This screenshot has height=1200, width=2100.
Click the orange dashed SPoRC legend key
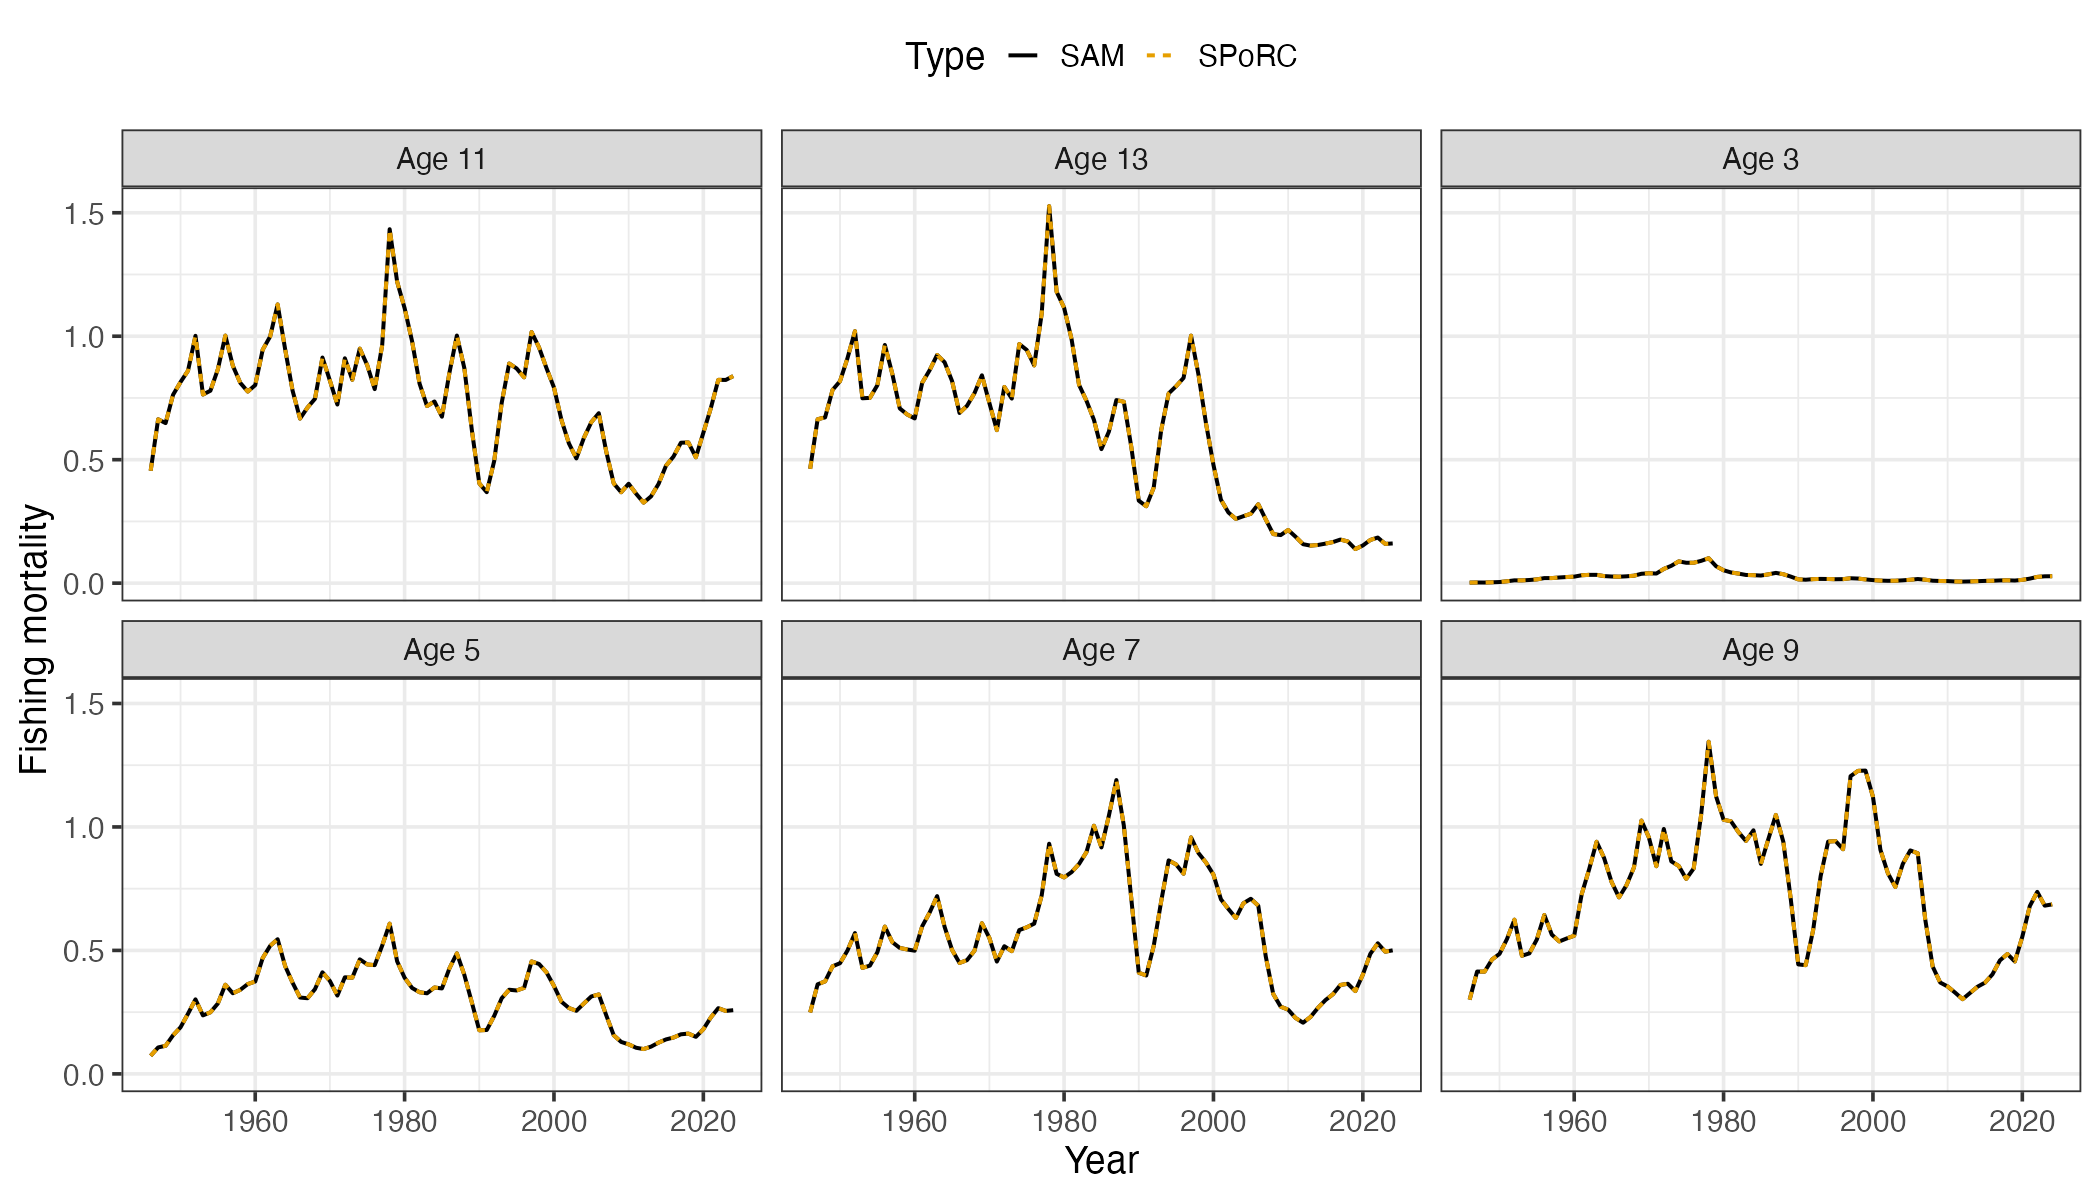[x=1160, y=56]
